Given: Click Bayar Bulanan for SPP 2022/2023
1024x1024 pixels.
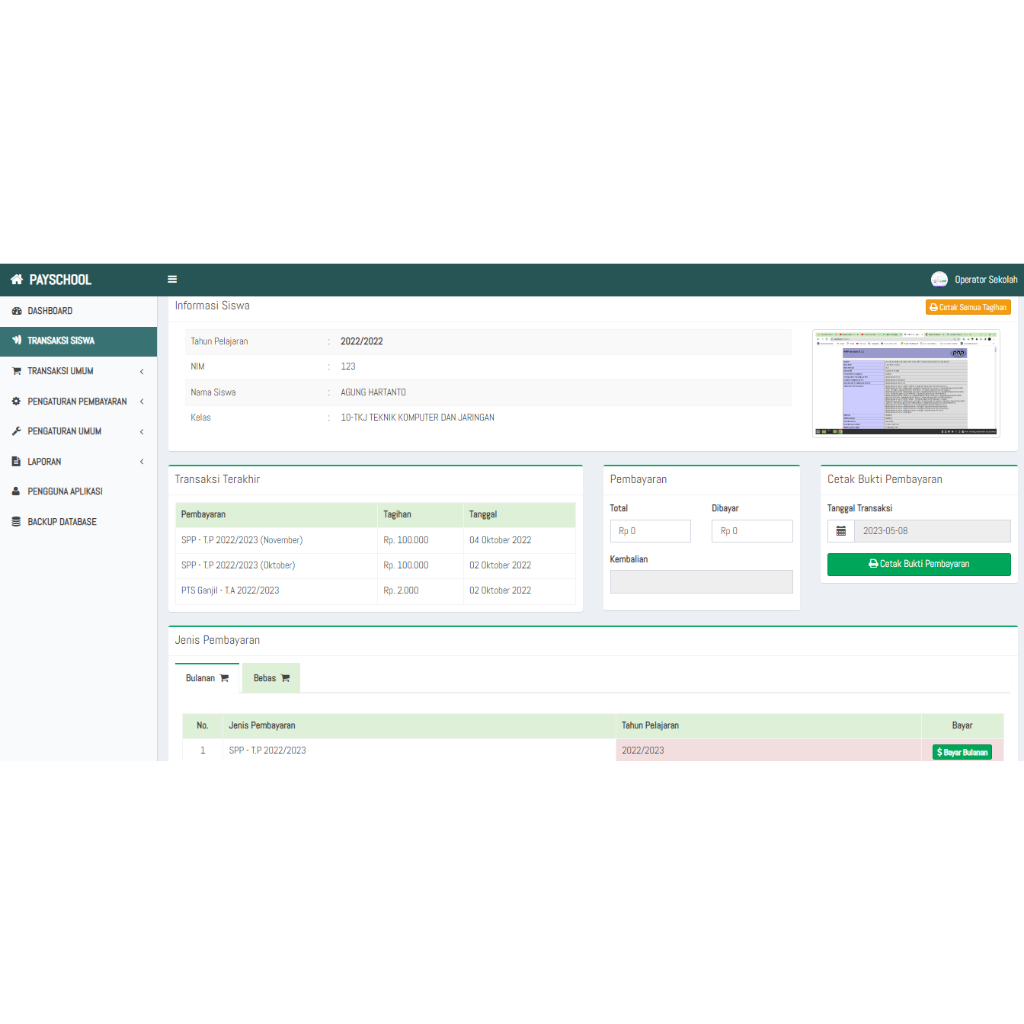Looking at the screenshot, I should point(962,752).
